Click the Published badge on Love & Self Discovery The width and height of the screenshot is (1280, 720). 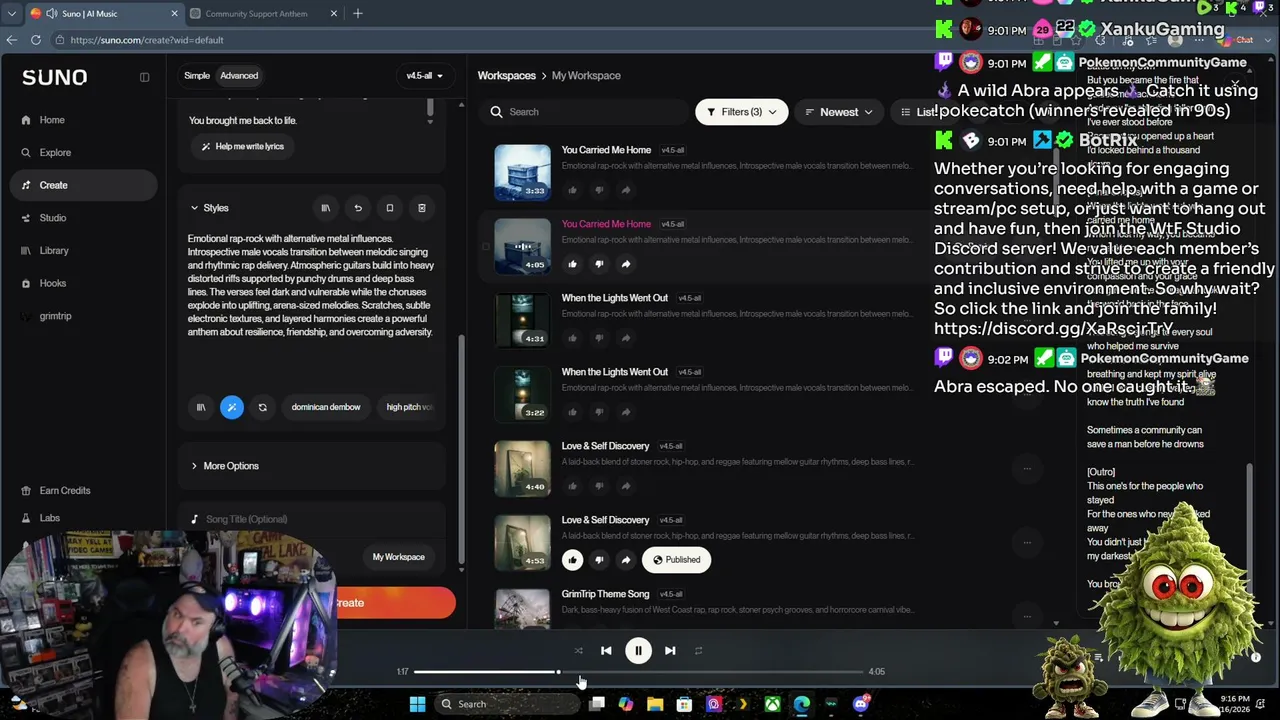(x=677, y=560)
